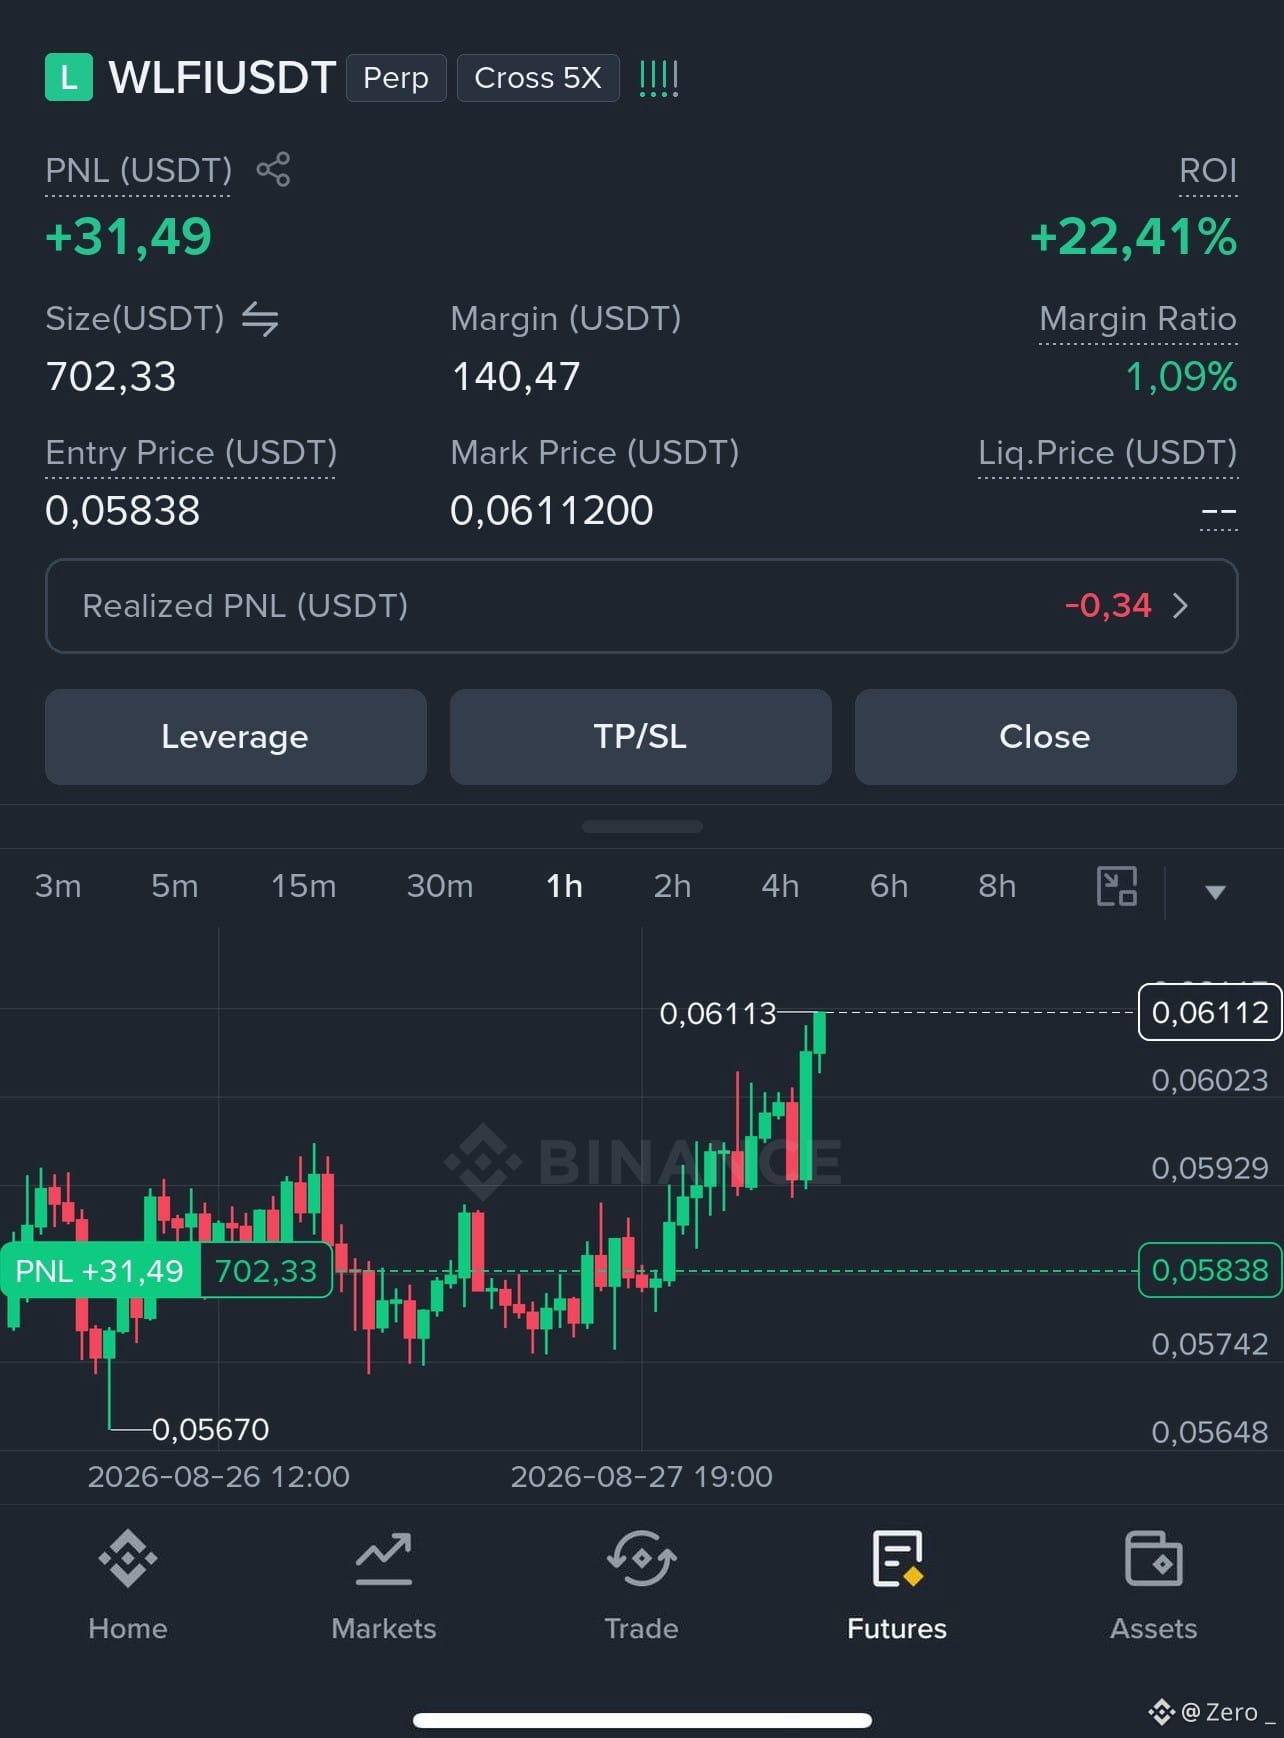Tap the Margin Ratio label
Viewport: 1284px width, 1738px height.
1138,319
